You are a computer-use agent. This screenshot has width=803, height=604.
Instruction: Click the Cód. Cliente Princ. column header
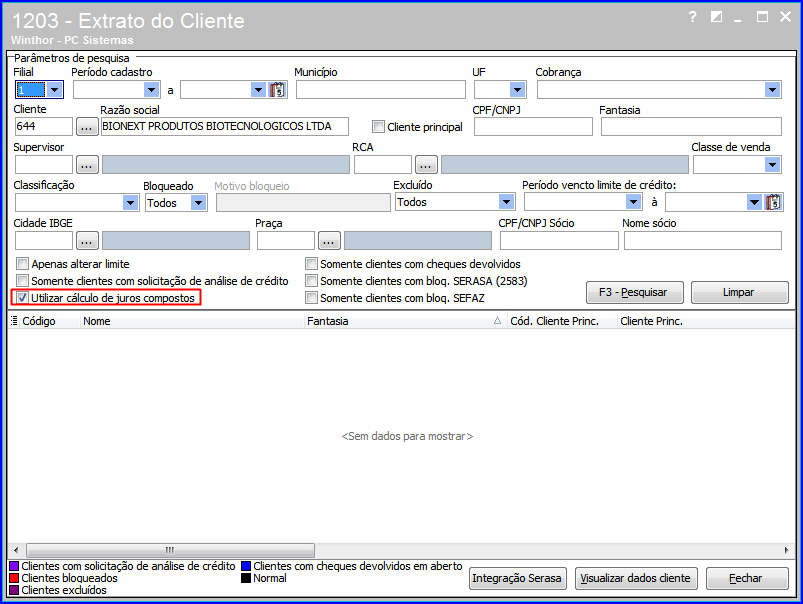coord(562,321)
